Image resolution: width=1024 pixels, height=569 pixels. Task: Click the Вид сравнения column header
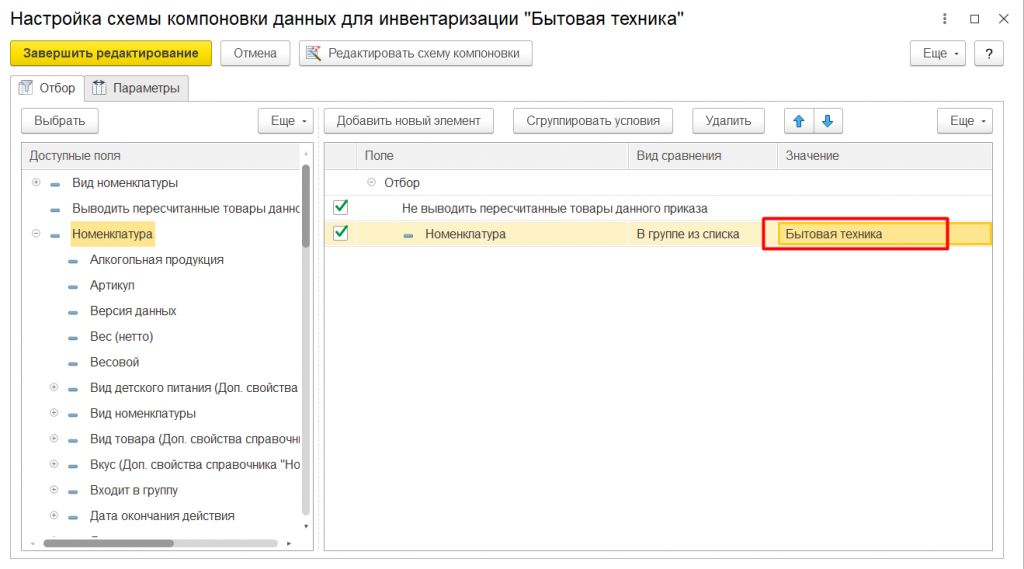coord(703,156)
